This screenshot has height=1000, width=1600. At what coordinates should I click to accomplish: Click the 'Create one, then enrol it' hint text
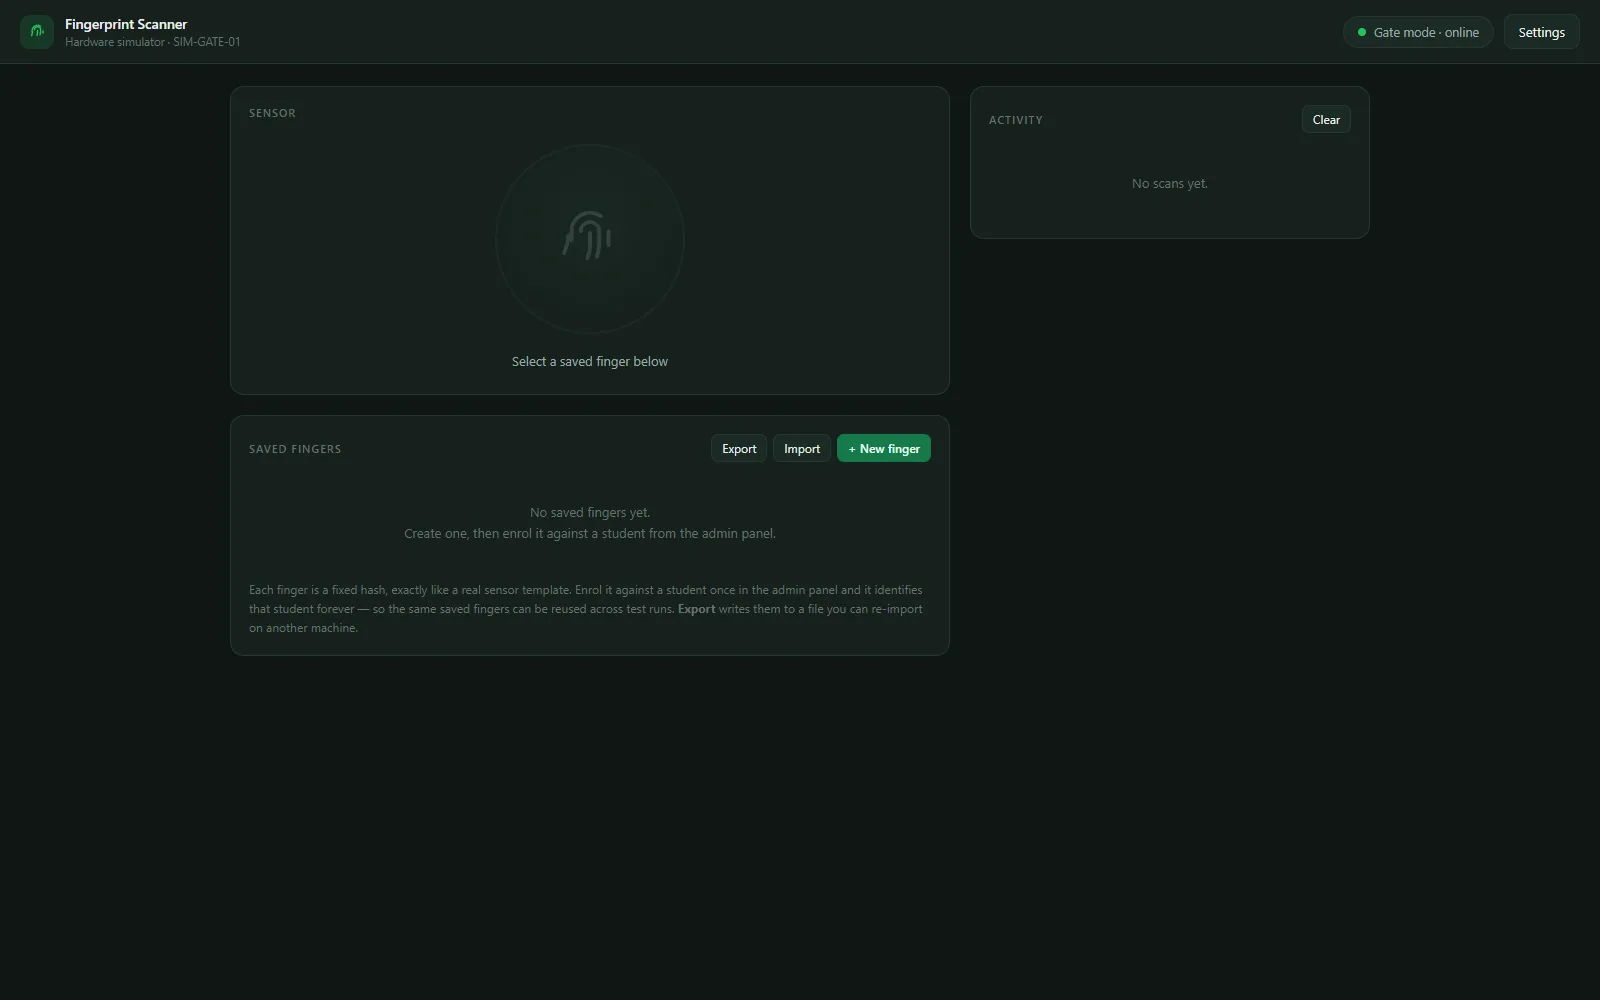click(590, 534)
